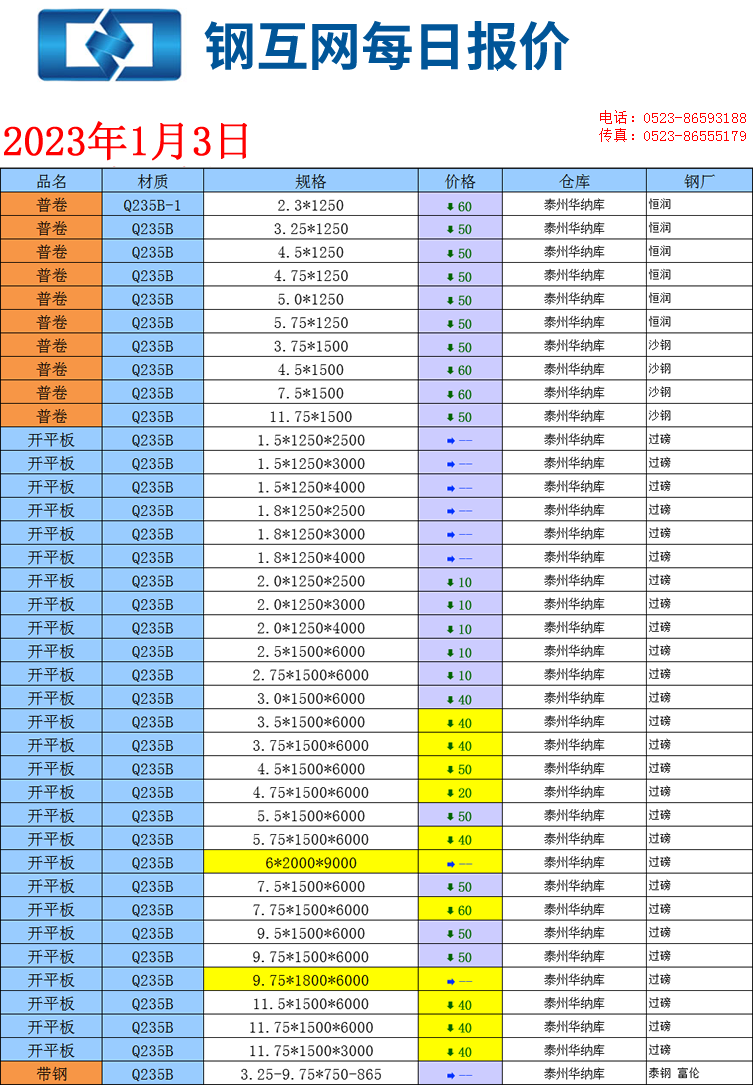The height and width of the screenshot is (1085, 753).
Task: Select the spec cell 5.5*1500*6000
Action: pos(311,816)
